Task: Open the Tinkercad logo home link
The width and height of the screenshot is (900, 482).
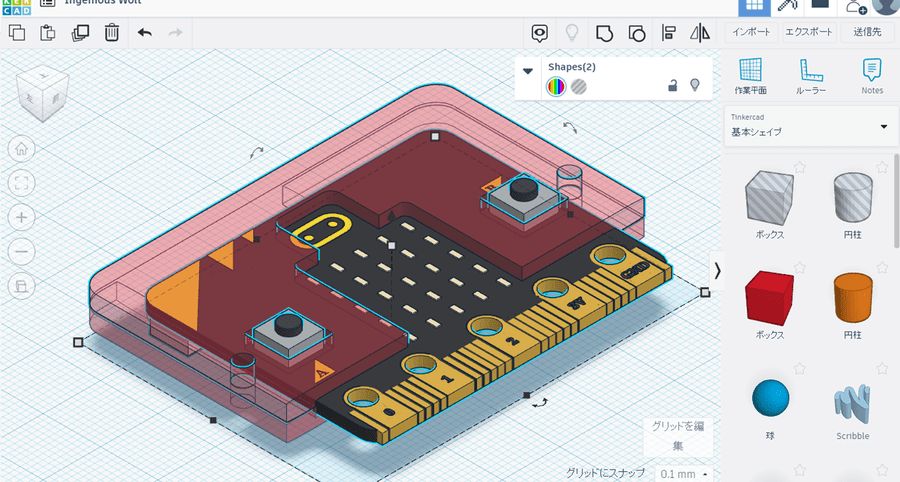Action: pyautogui.click(x=17, y=6)
